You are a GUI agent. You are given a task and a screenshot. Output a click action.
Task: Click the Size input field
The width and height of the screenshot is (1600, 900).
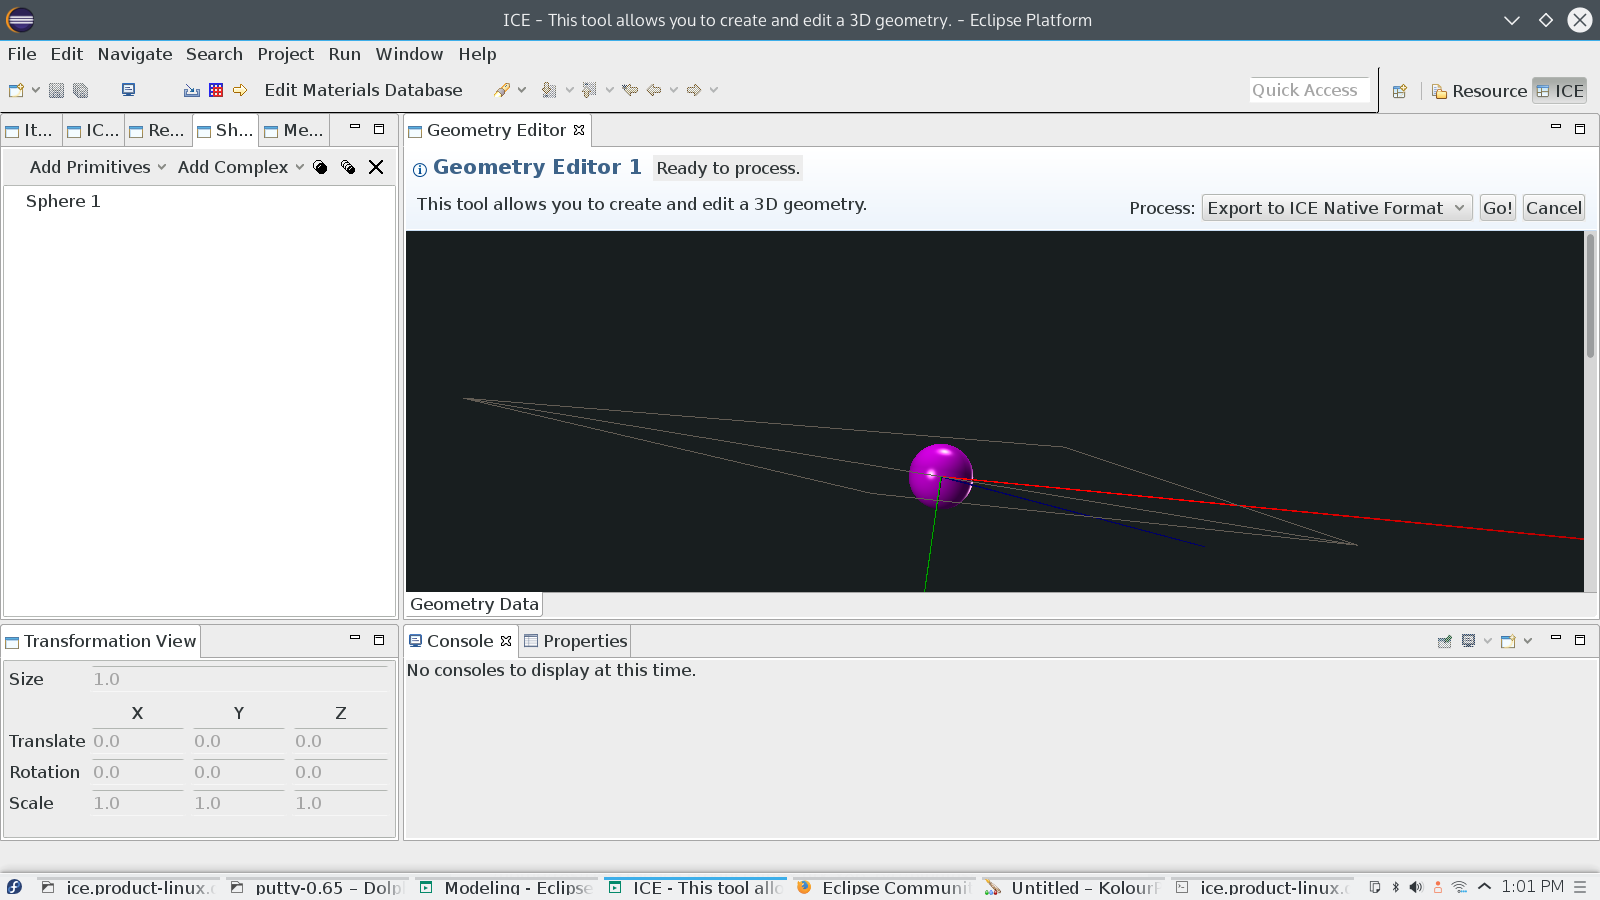click(240, 679)
